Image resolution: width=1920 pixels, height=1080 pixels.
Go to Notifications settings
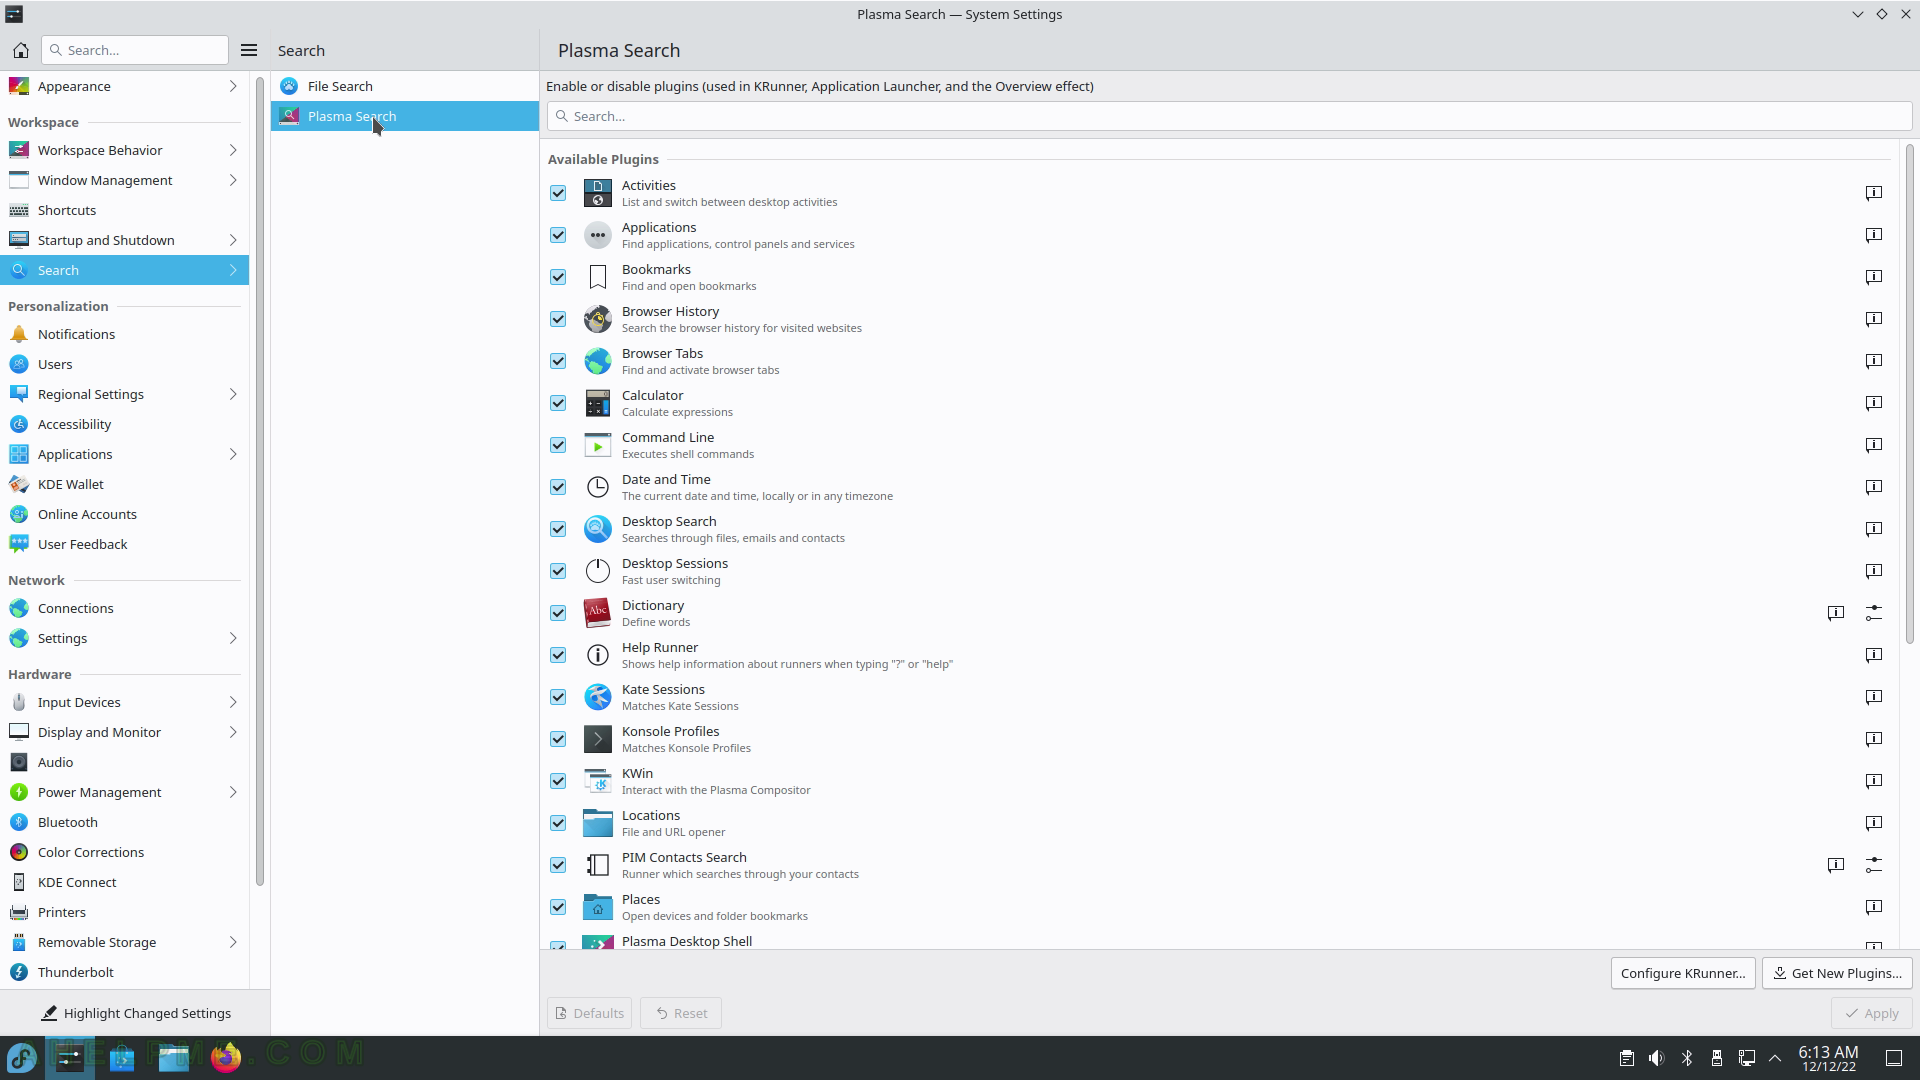pos(124,334)
